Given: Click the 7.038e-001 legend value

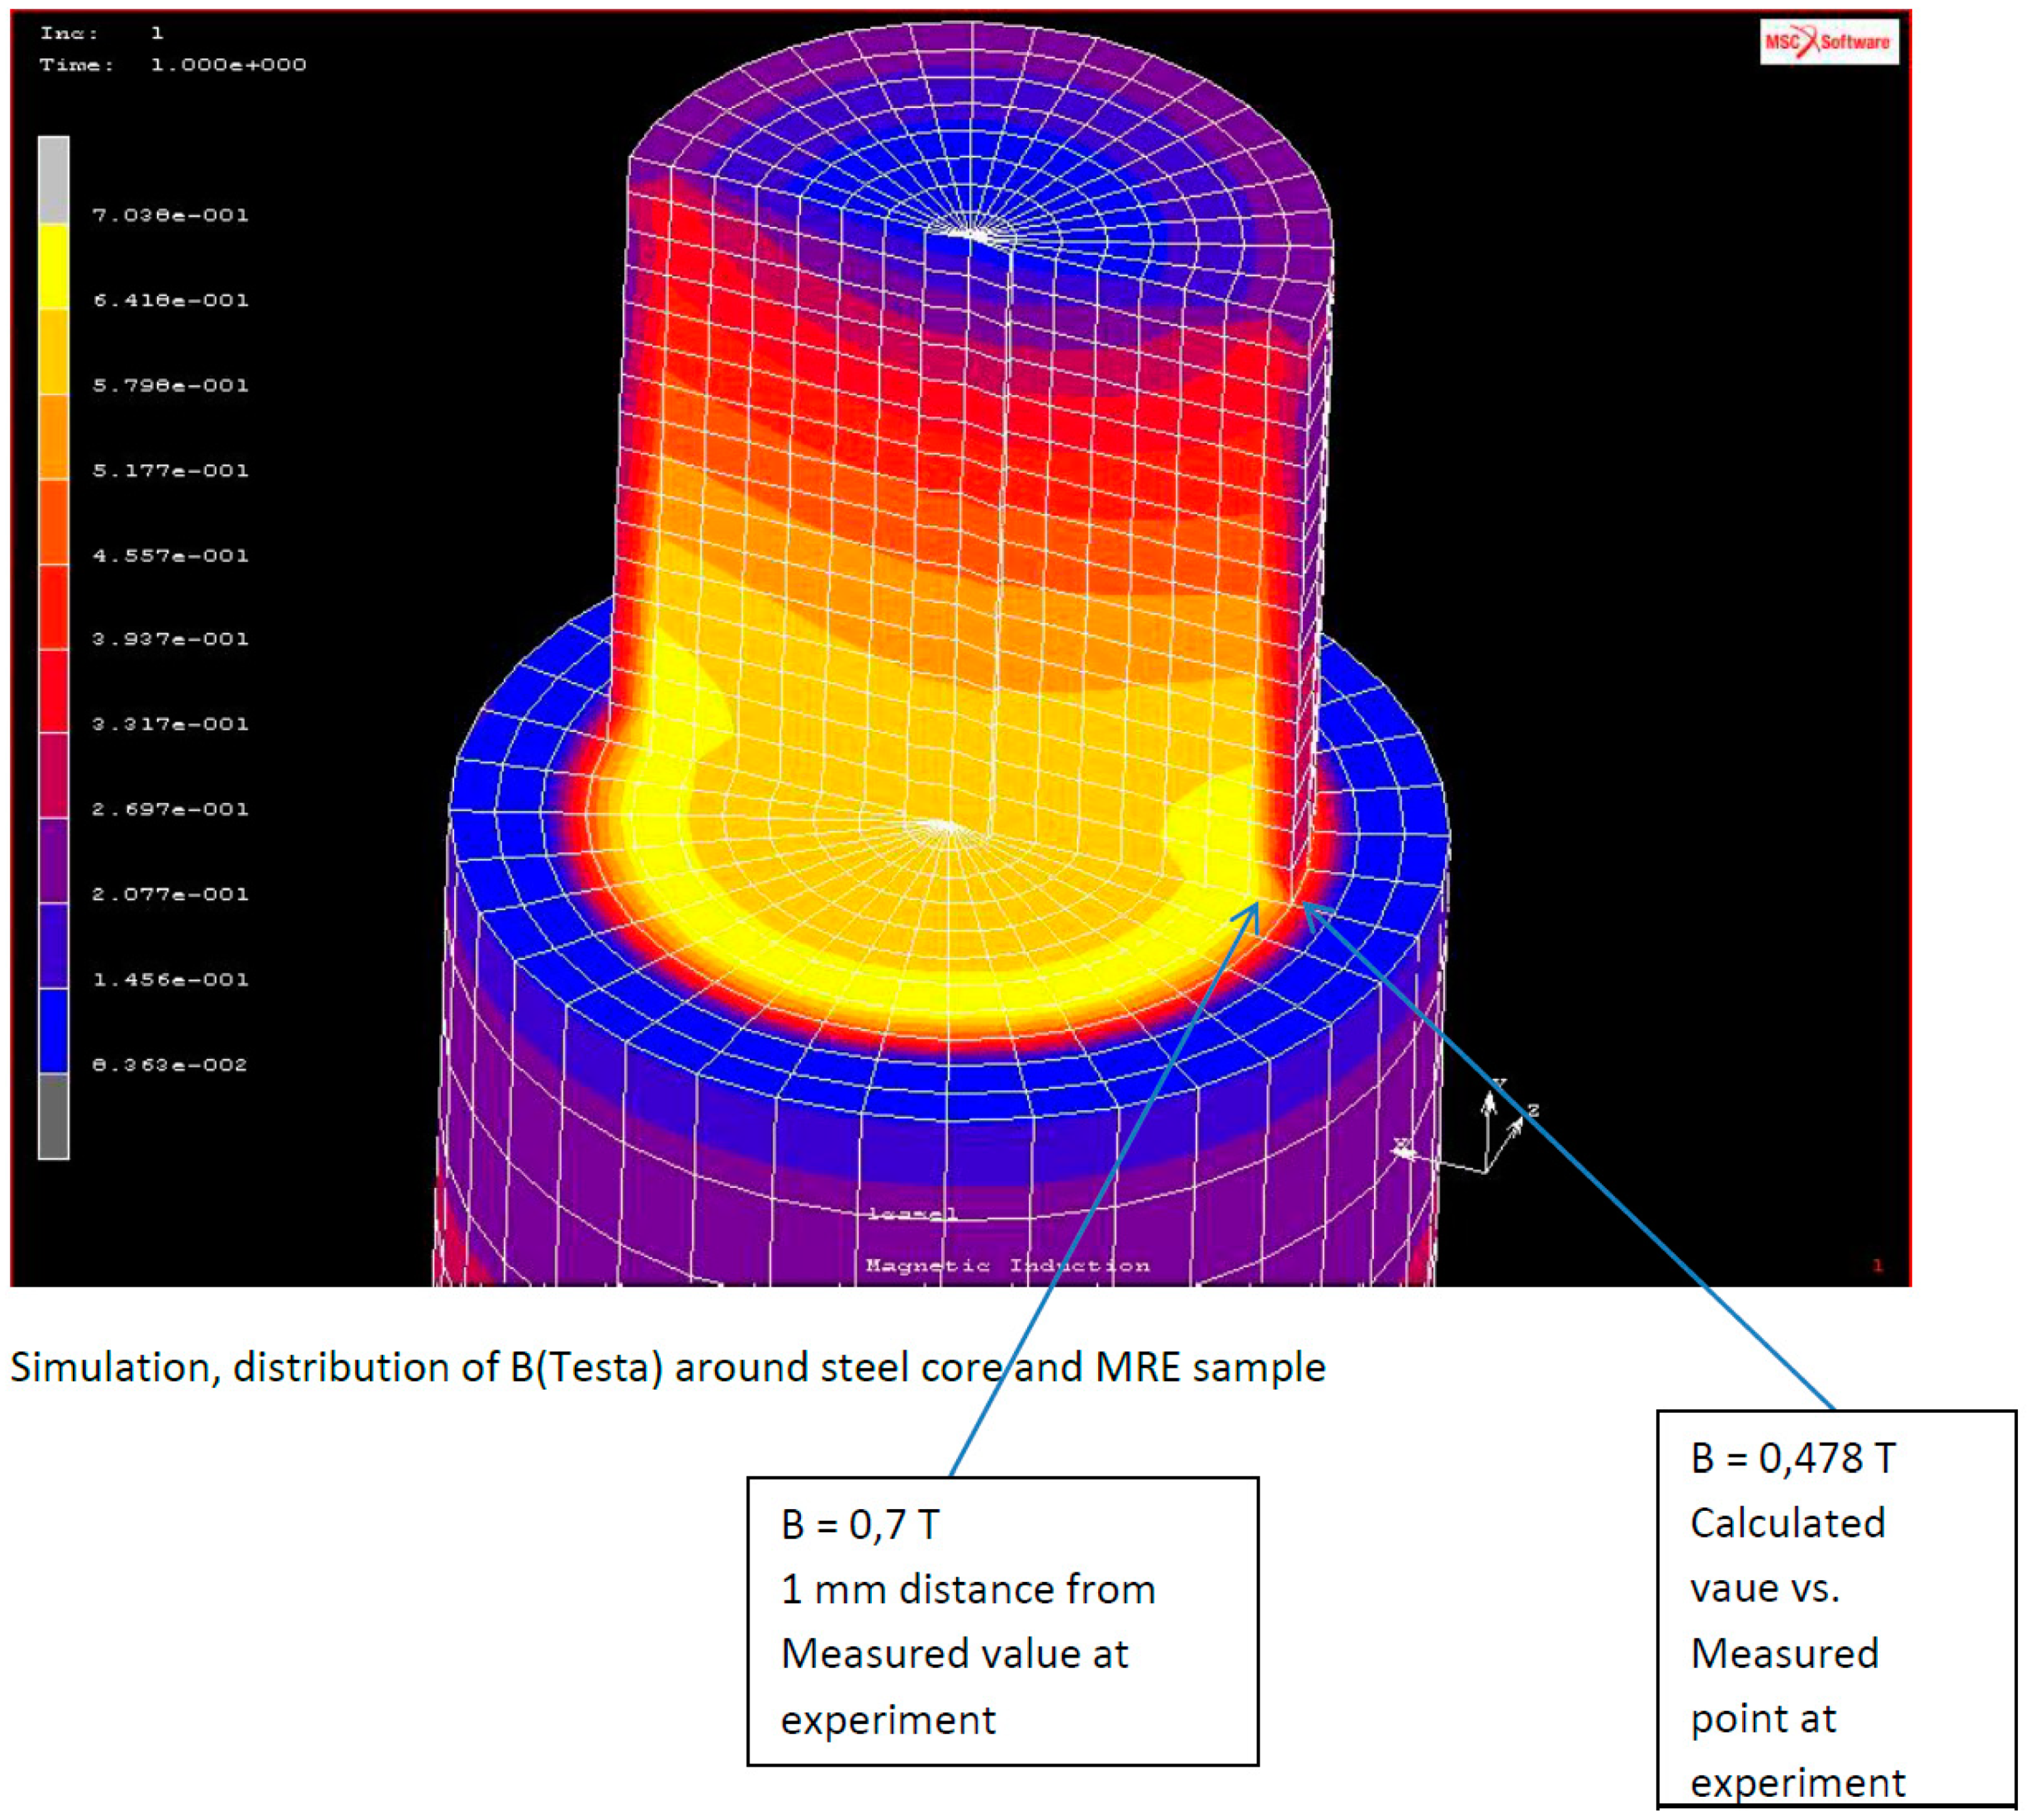Looking at the screenshot, I should (x=170, y=215).
